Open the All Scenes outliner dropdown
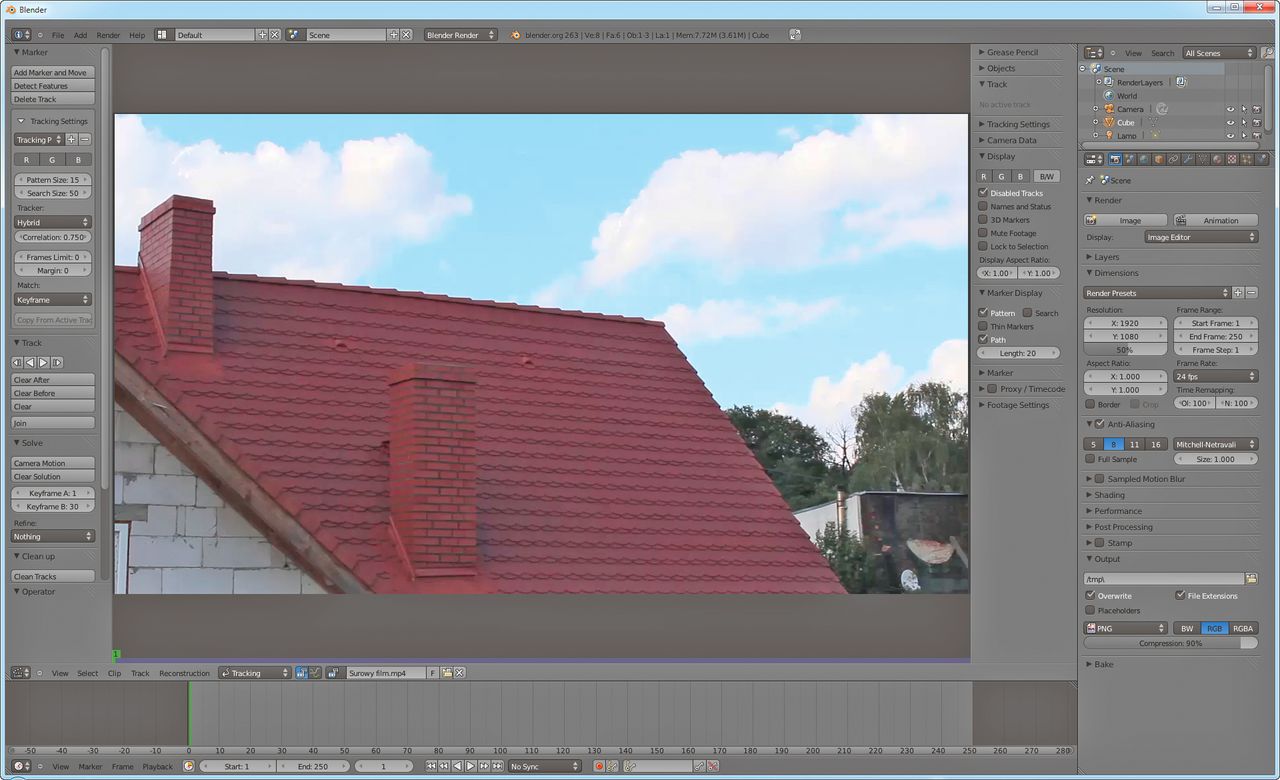 pyautogui.click(x=1219, y=53)
